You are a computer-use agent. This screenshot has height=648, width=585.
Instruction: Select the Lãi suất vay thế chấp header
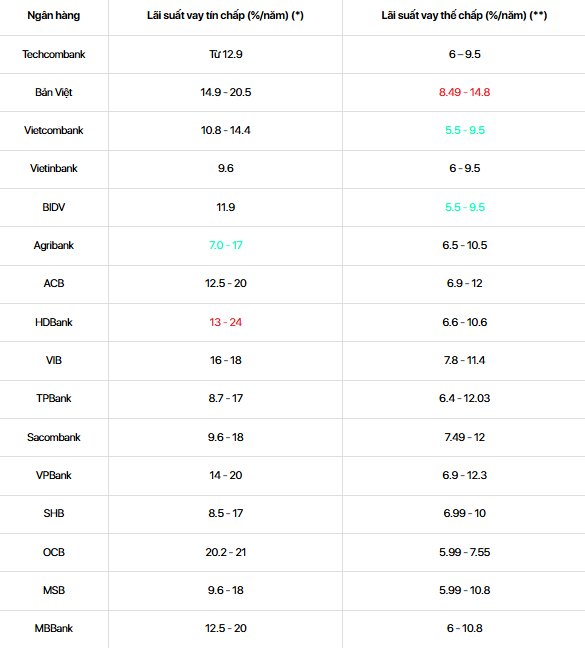pyautogui.click(x=464, y=16)
